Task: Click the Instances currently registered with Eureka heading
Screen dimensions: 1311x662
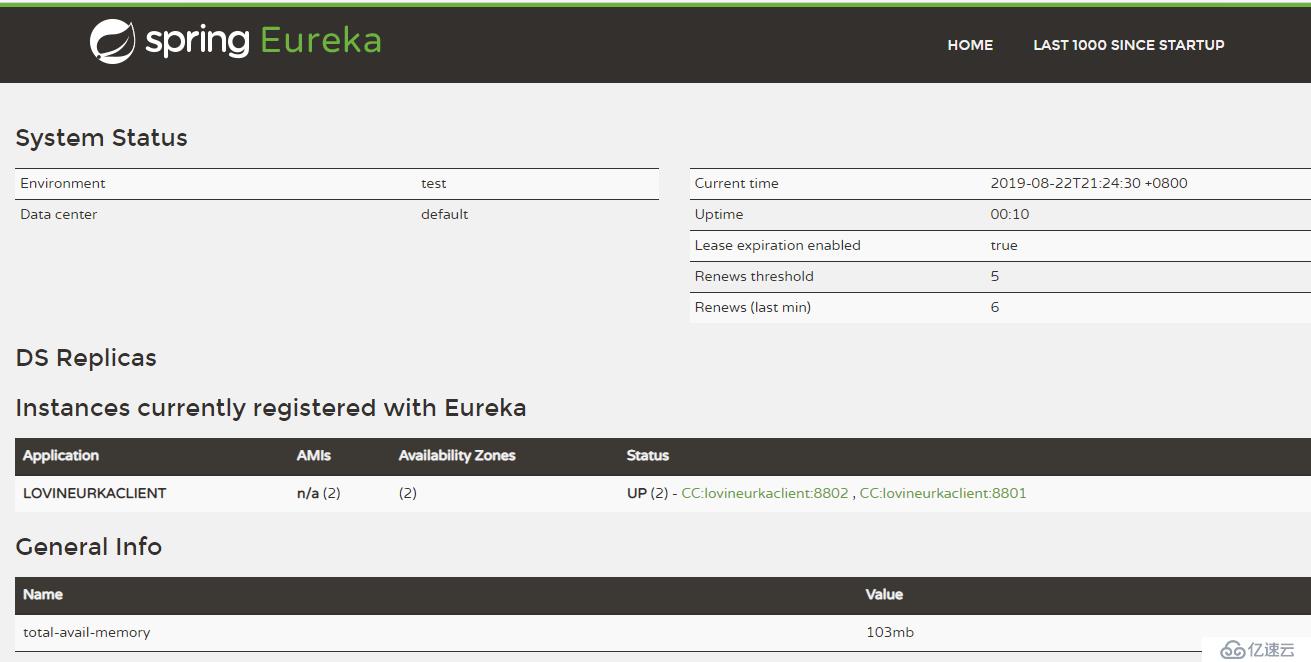Action: point(271,408)
